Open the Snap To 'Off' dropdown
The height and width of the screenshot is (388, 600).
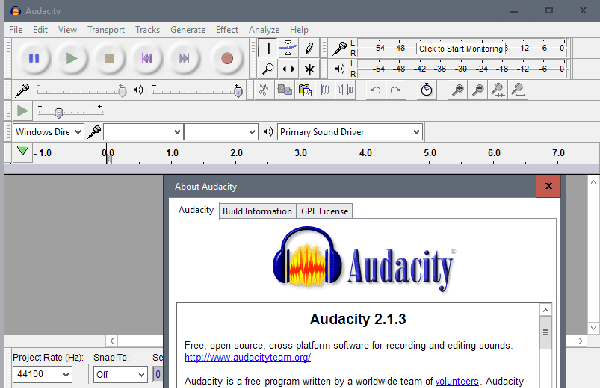coord(120,374)
